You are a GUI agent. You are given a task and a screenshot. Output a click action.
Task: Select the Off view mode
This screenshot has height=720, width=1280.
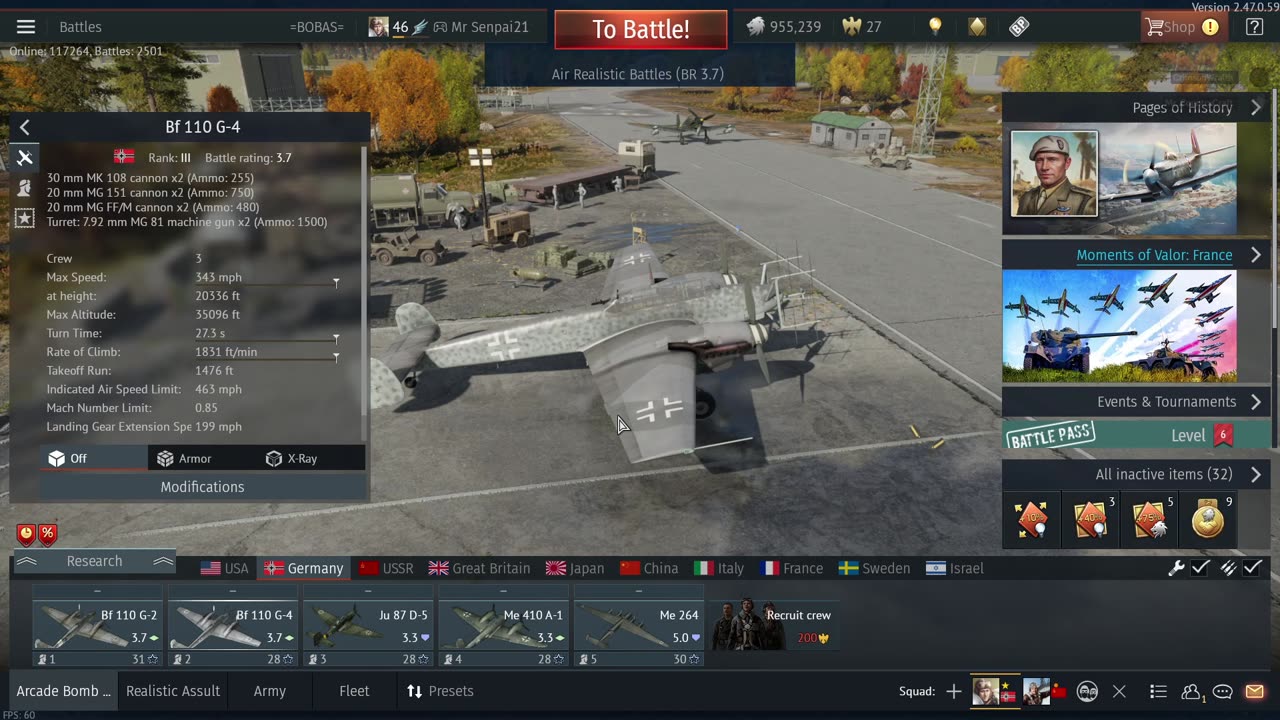point(94,458)
